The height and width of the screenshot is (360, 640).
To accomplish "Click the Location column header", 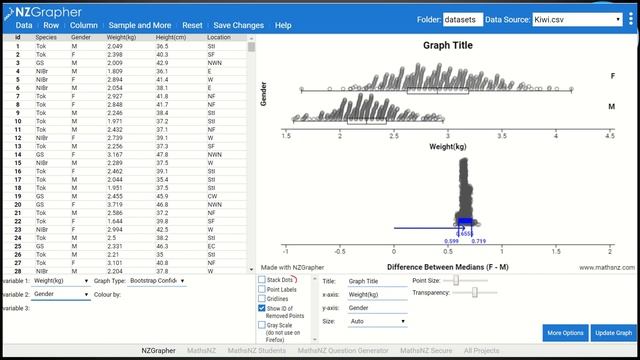I will (219, 37).
